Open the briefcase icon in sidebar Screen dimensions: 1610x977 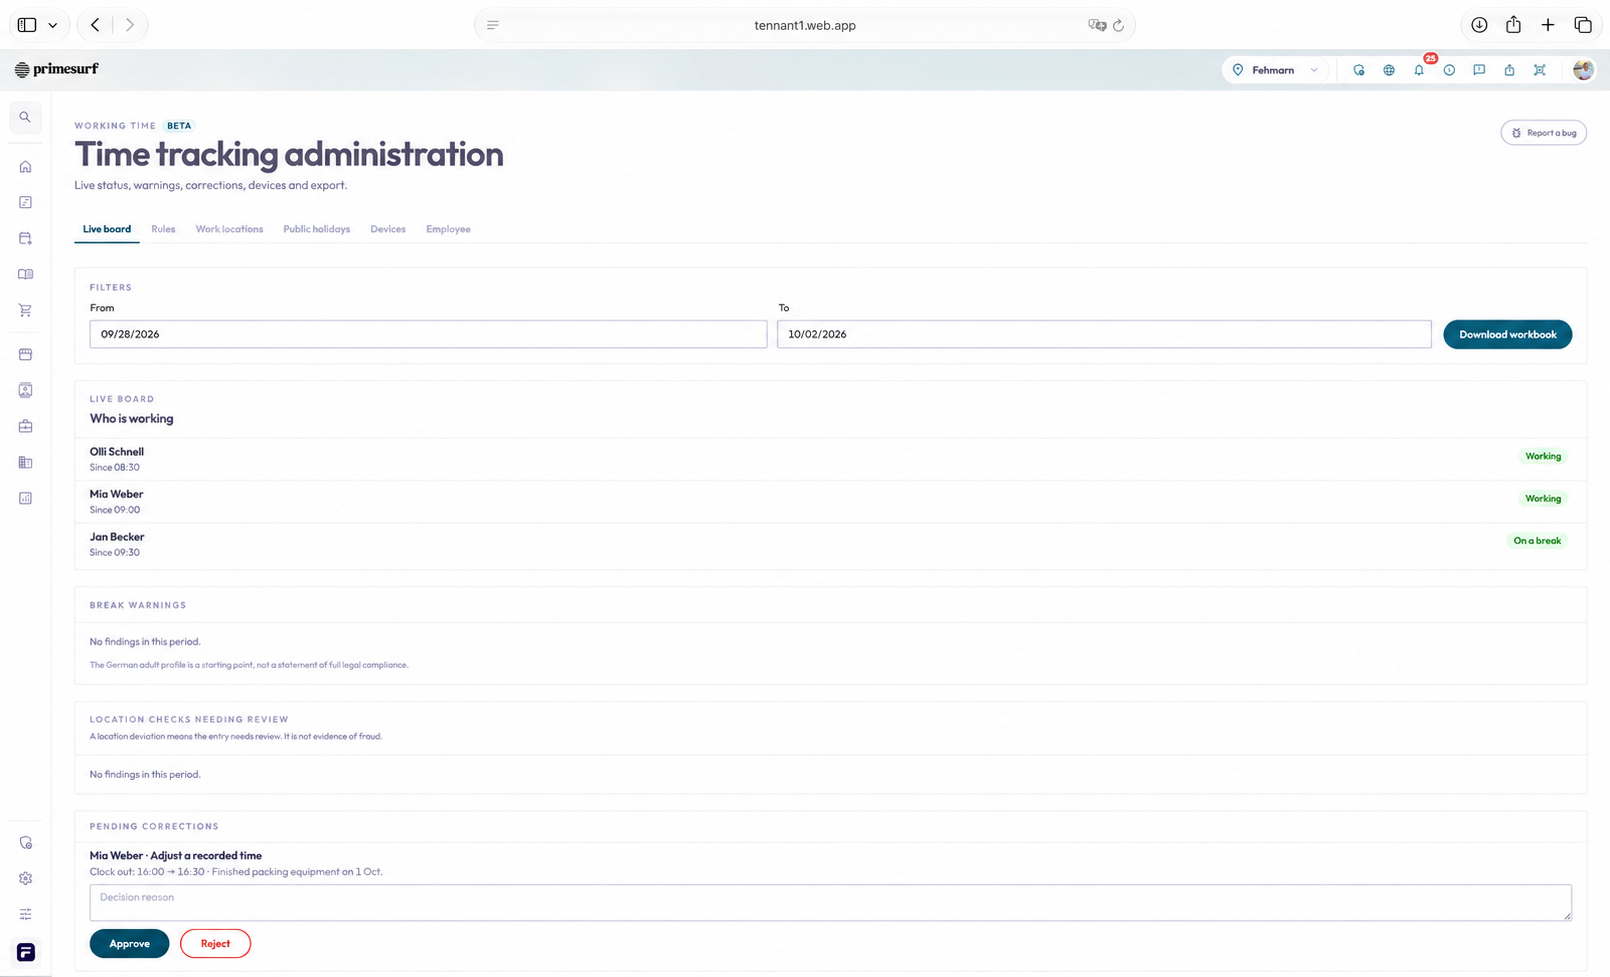[x=26, y=426]
